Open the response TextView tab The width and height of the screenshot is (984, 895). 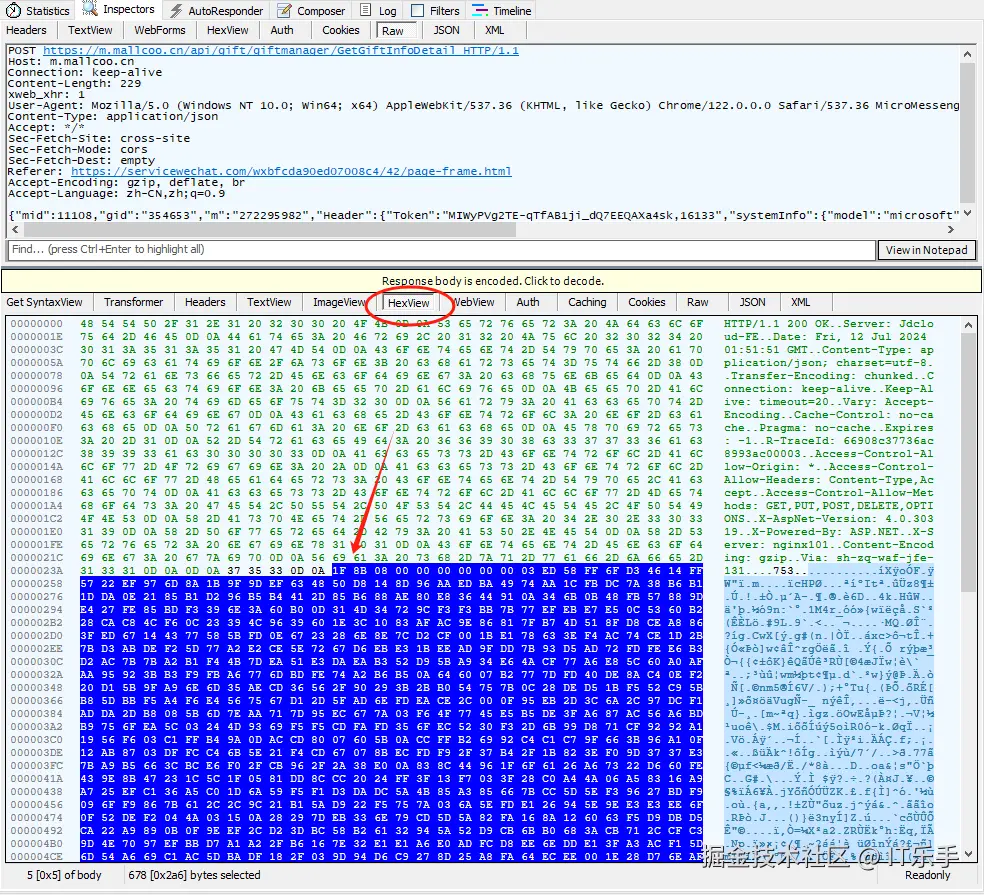pos(269,303)
